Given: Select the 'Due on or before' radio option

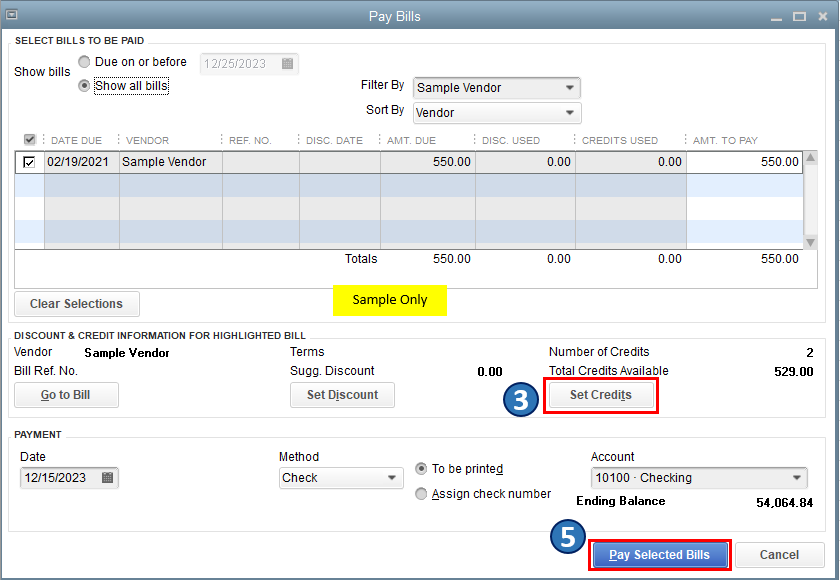Looking at the screenshot, I should pos(84,62).
